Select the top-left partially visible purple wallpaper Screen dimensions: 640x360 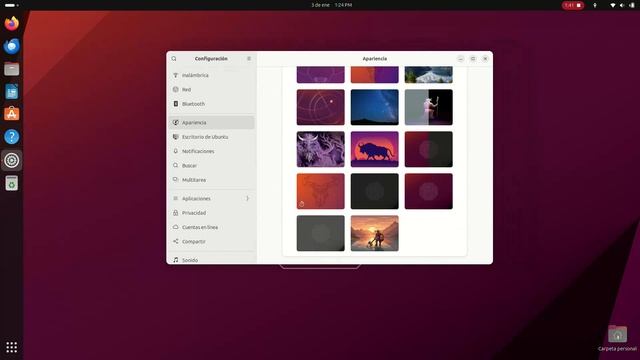[320, 75]
